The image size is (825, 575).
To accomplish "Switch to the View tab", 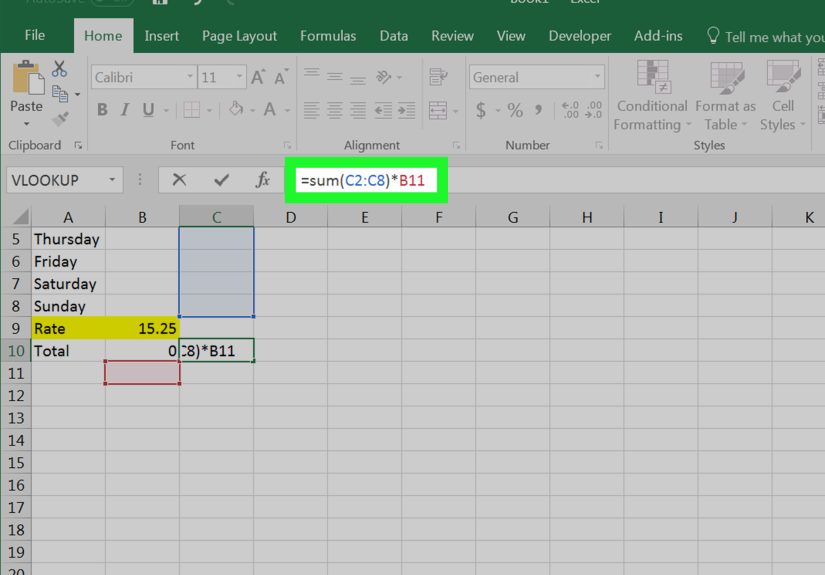I will click(511, 36).
